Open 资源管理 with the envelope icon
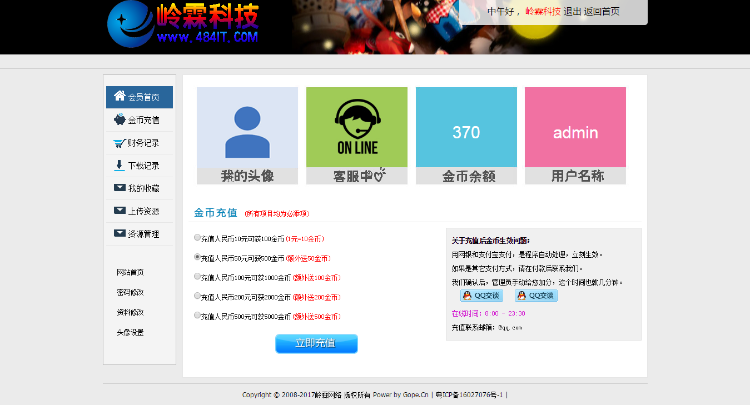The width and height of the screenshot is (750, 405). pyautogui.click(x=139, y=234)
